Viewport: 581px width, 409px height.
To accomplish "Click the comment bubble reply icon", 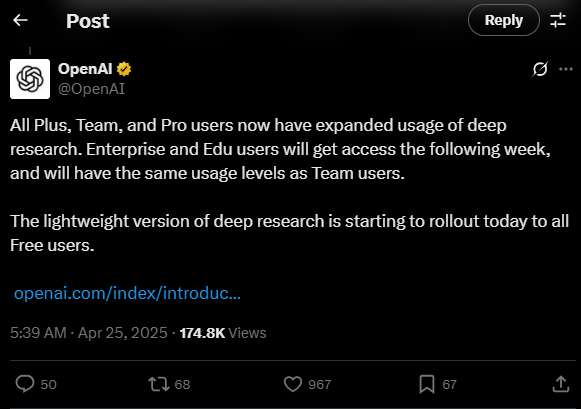I will point(25,384).
